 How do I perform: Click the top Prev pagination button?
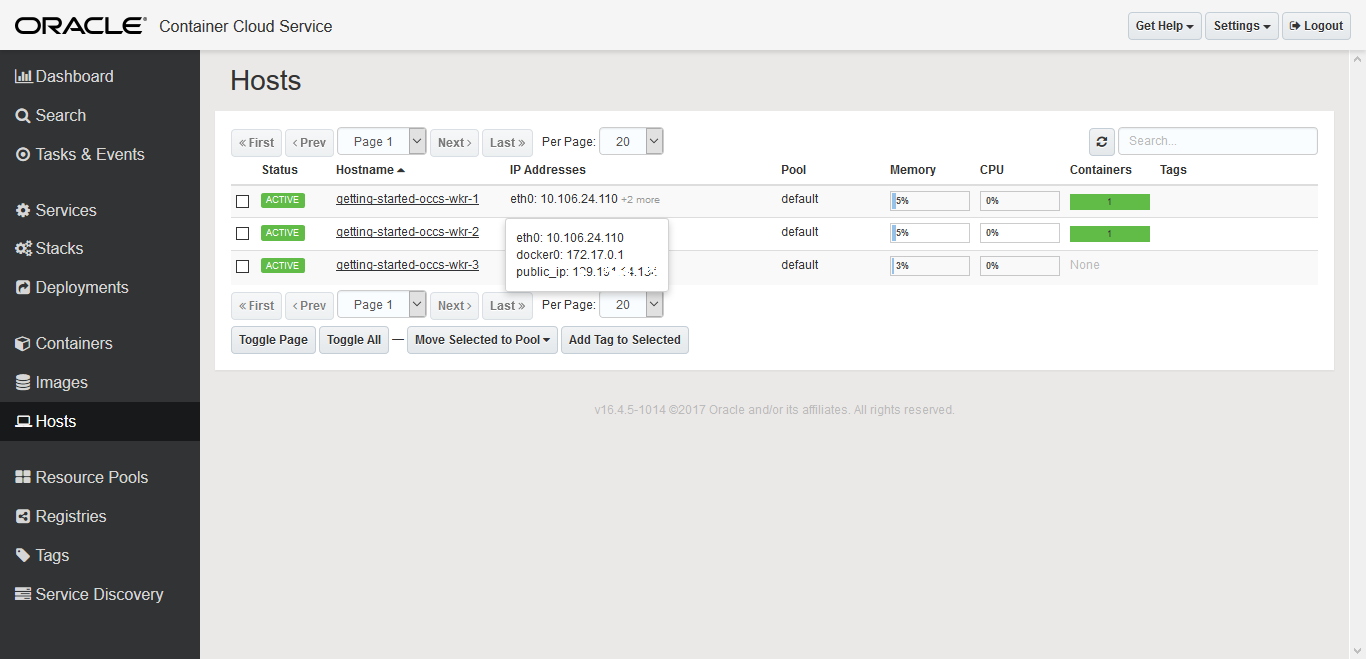pos(309,143)
